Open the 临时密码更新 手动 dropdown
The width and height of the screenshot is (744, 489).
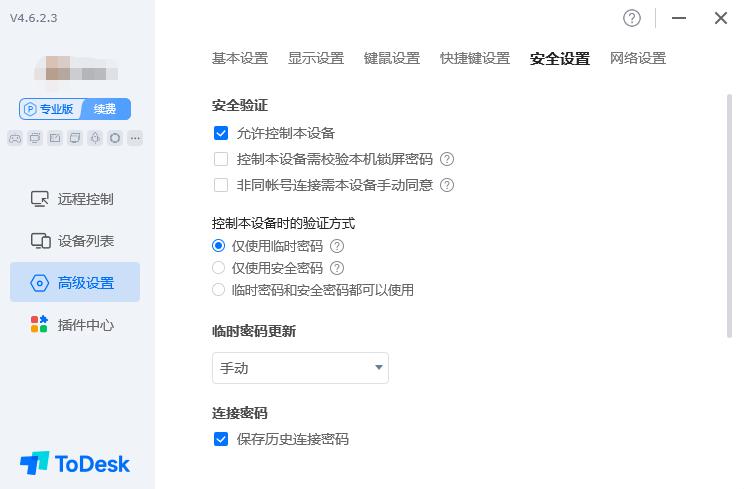pyautogui.click(x=300, y=368)
